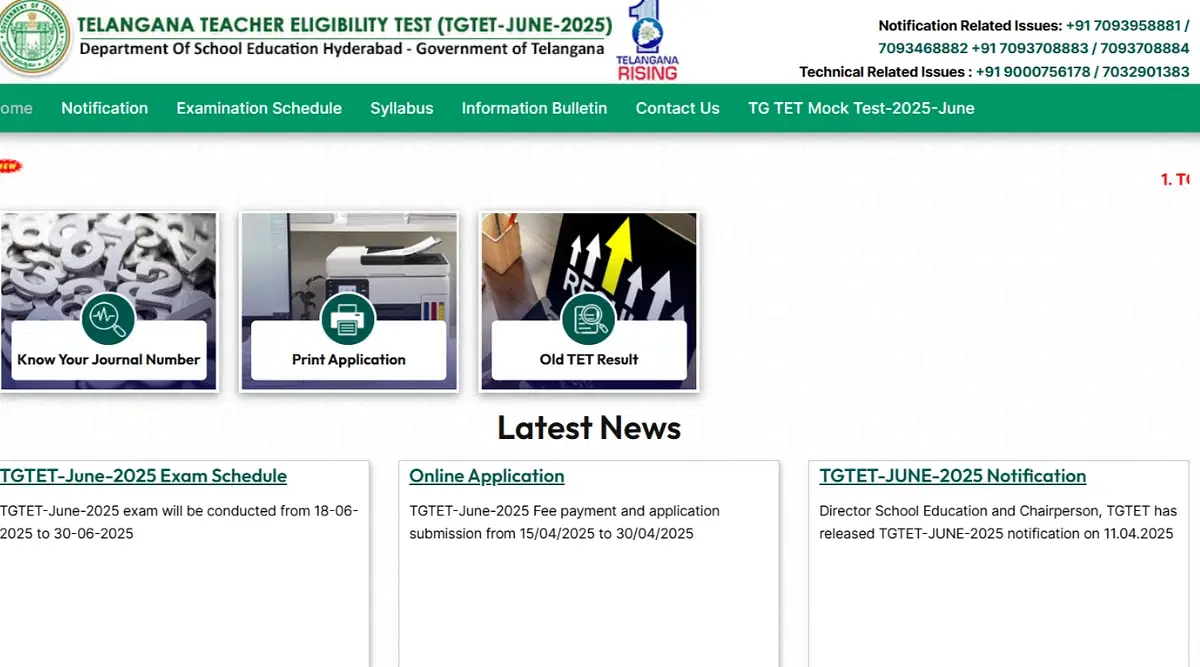
Task: Click the document search icon above Old TET Result
Action: tap(589, 320)
